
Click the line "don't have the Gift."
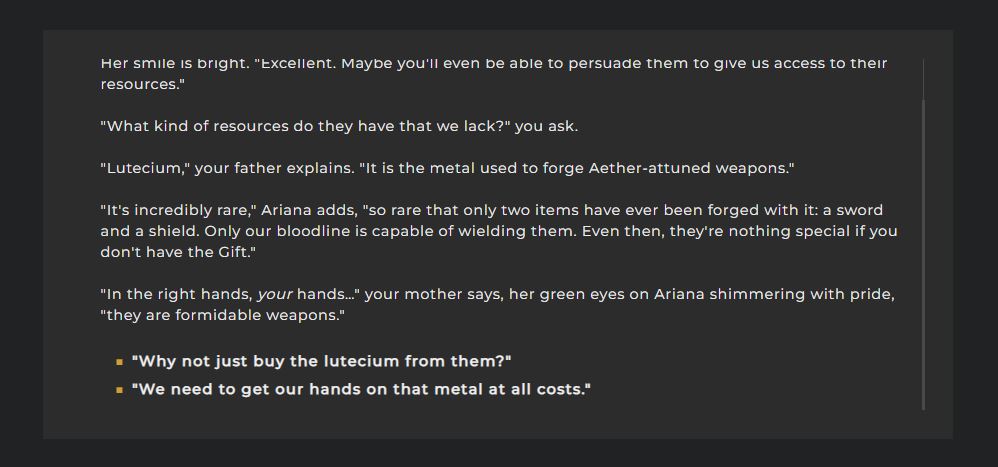[x=178, y=253]
